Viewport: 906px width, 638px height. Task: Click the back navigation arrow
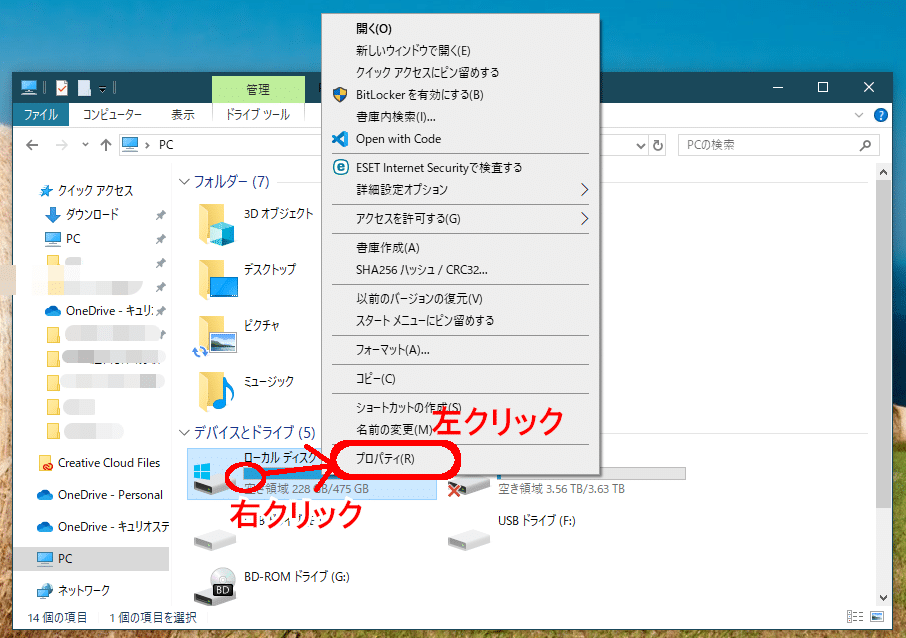coord(32,145)
